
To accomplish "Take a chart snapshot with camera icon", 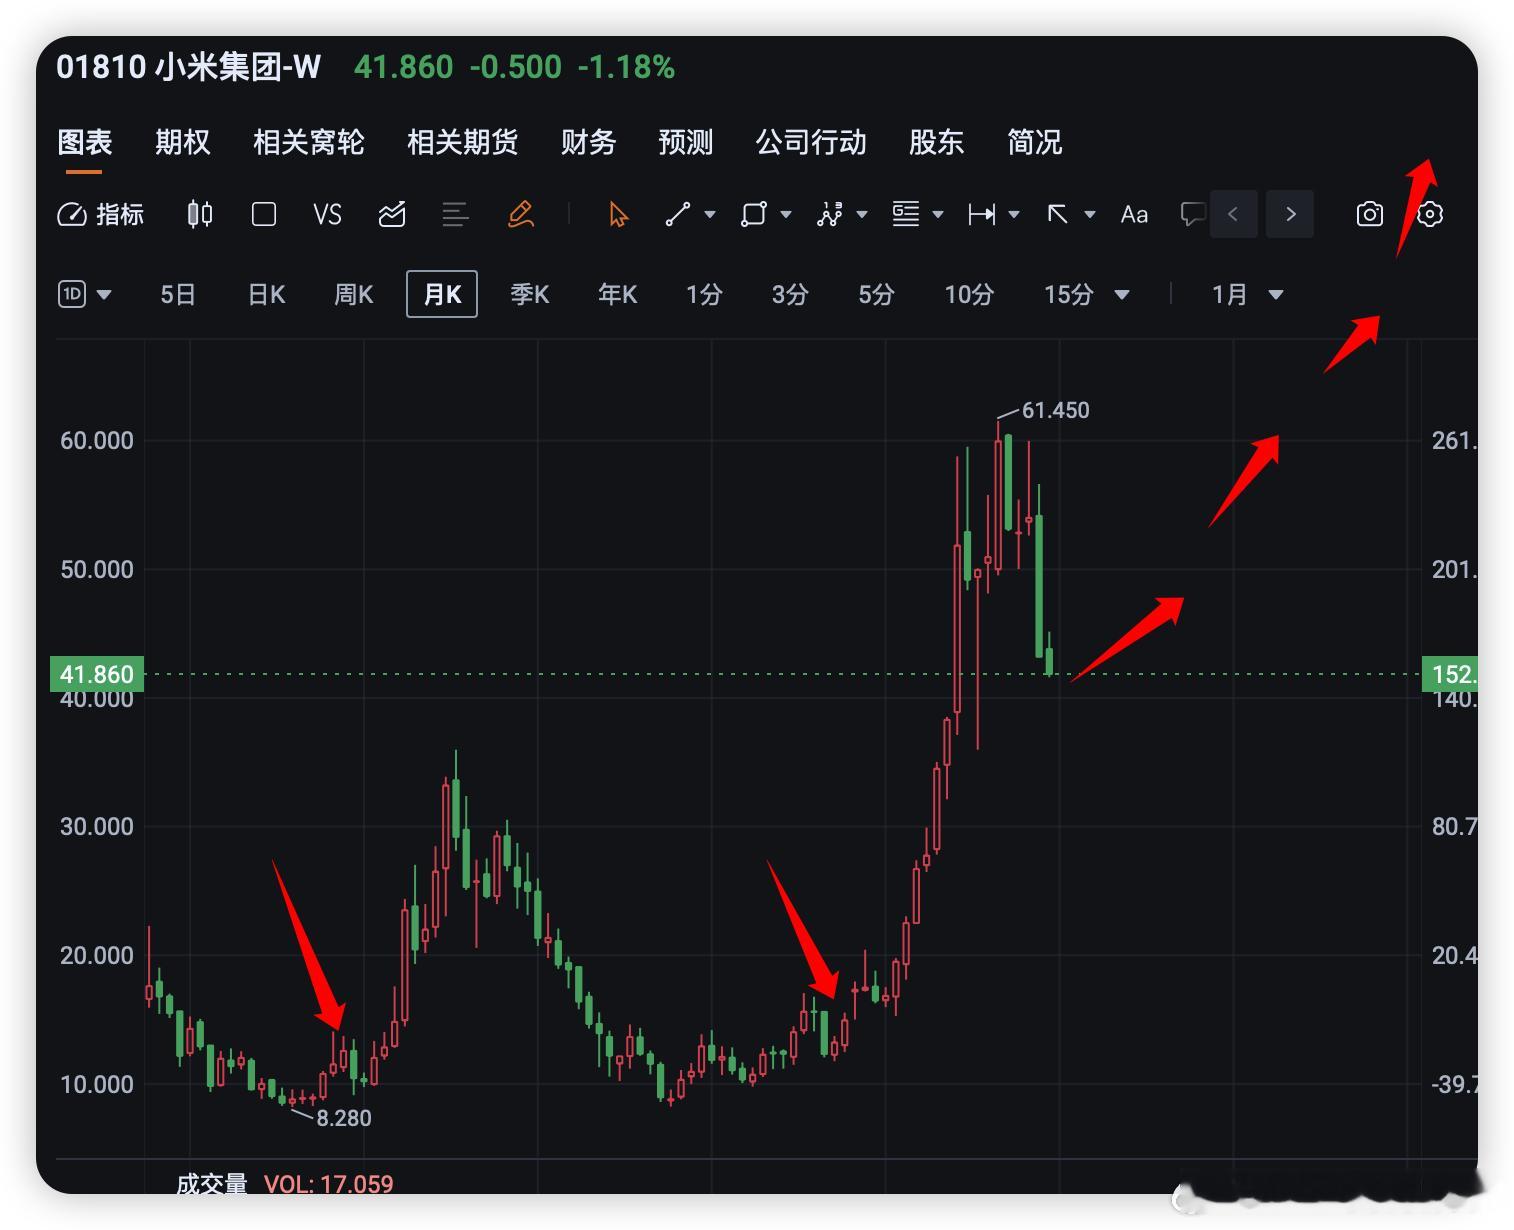I will tap(1370, 214).
